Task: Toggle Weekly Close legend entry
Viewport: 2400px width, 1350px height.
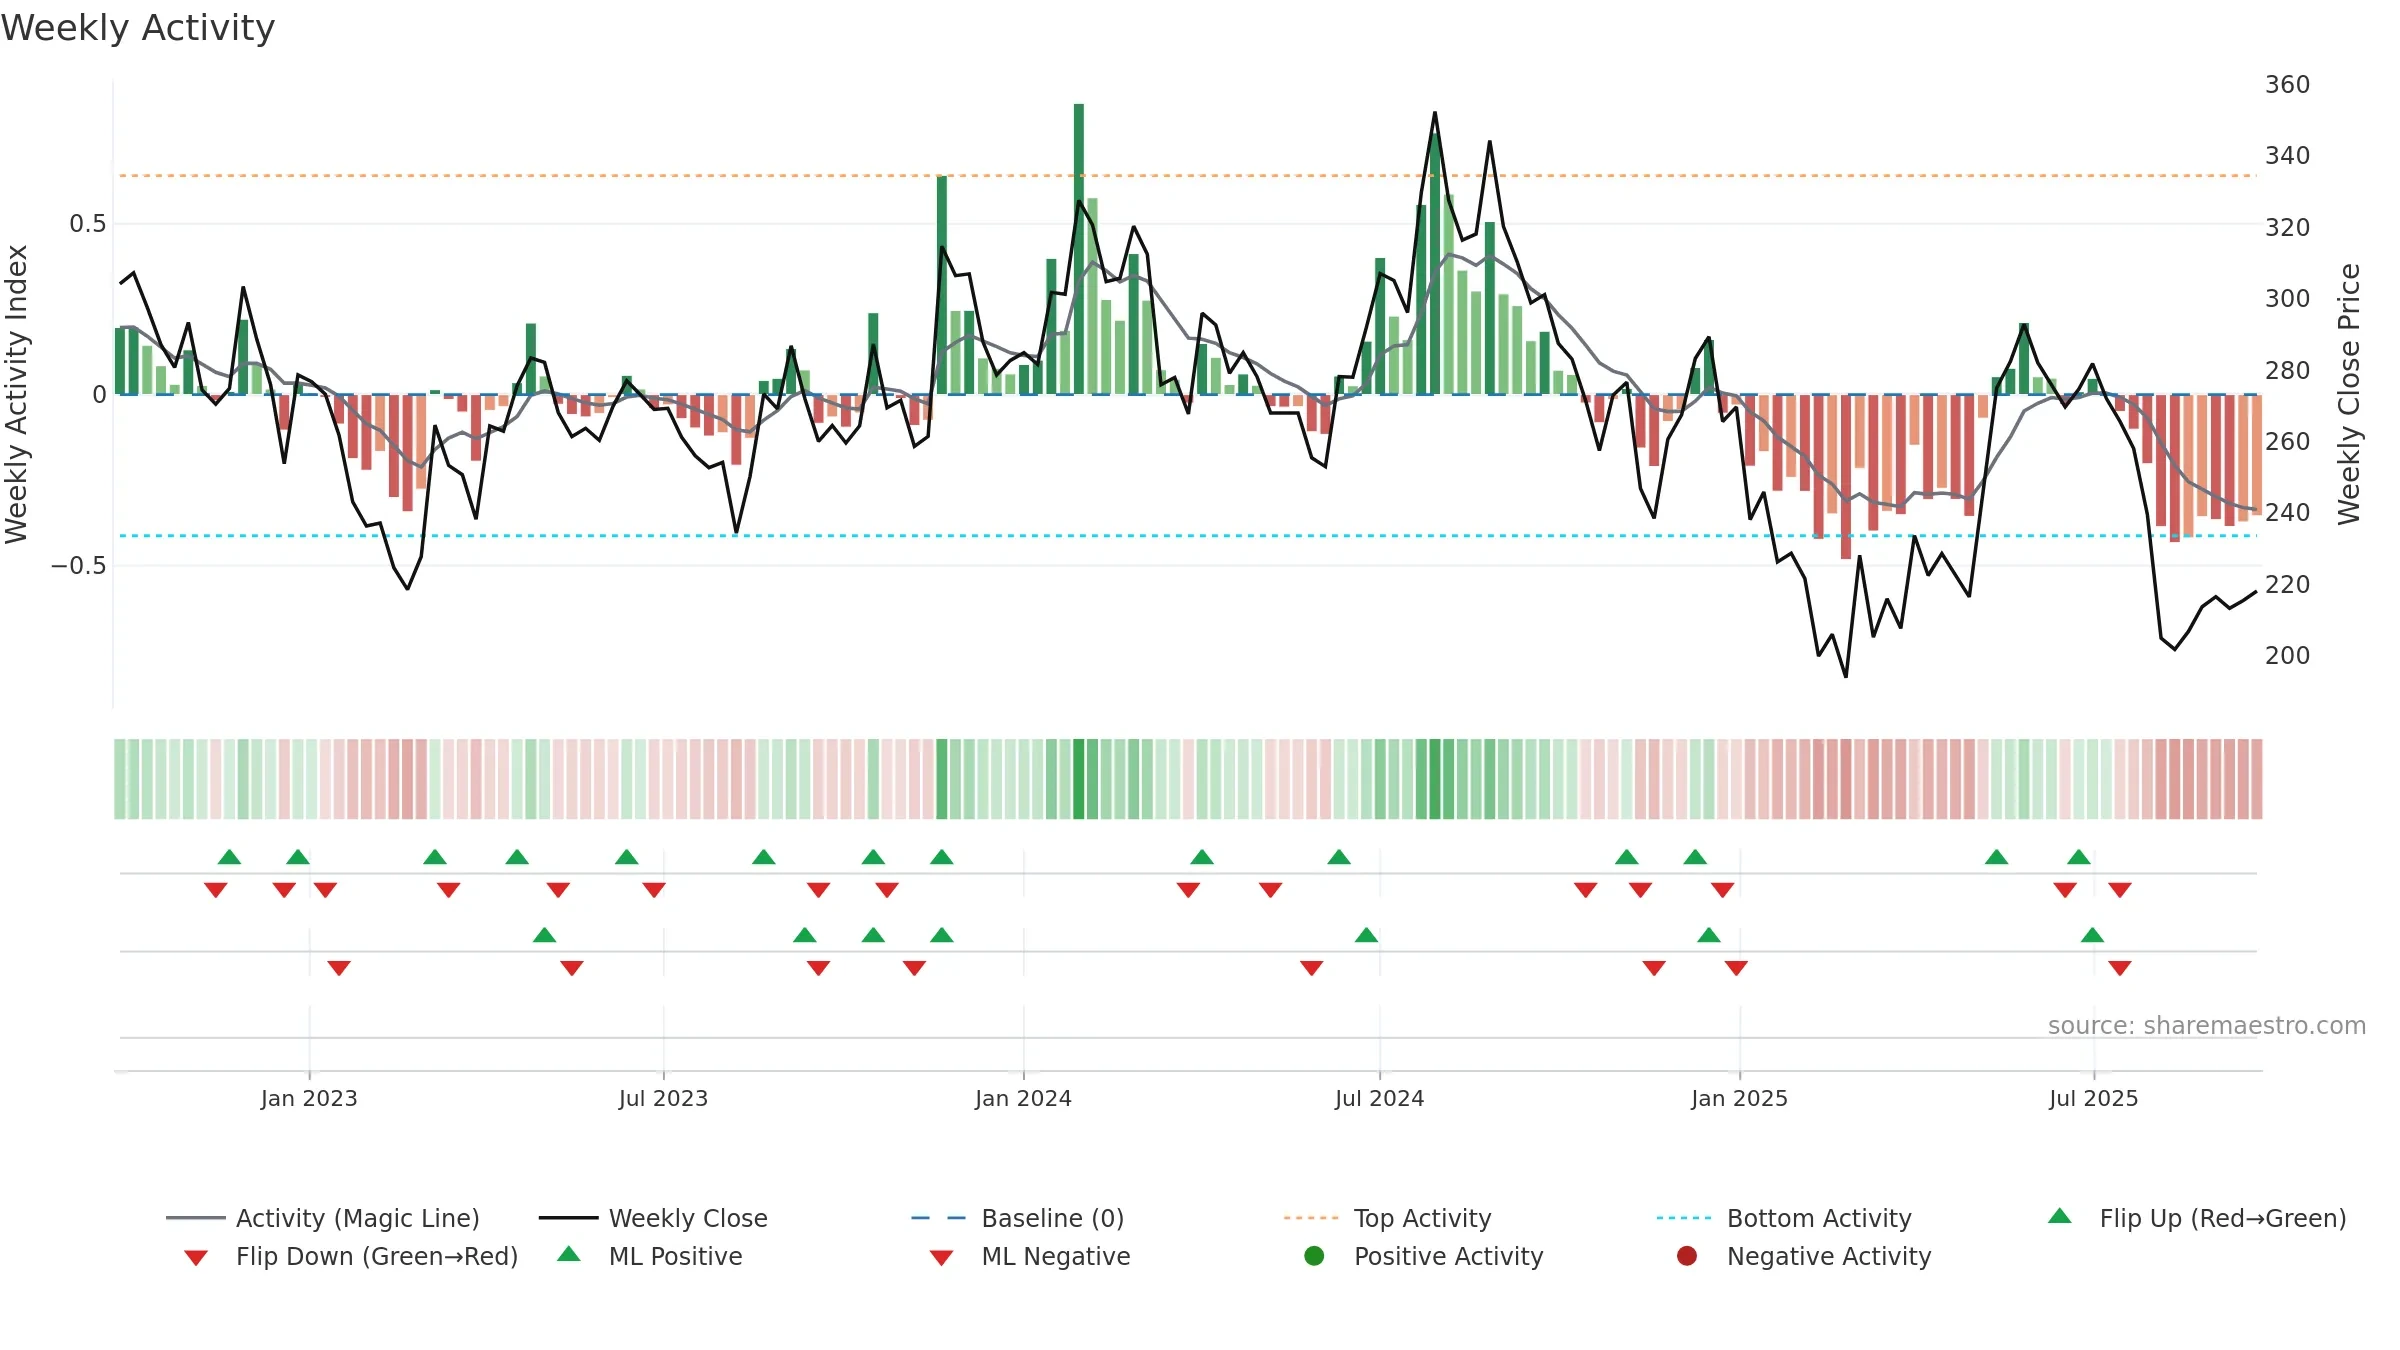Action: (653, 1218)
